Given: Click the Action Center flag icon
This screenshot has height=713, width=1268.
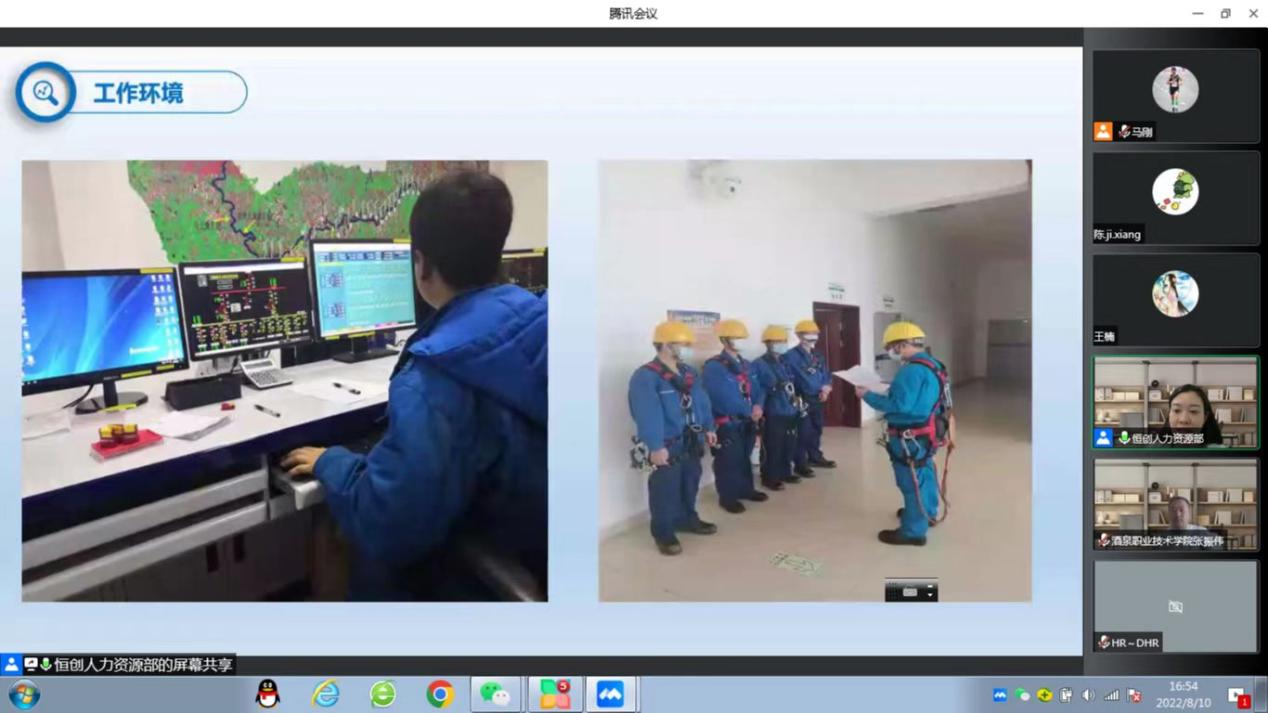Looking at the screenshot, I should pyautogui.click(x=1134, y=695).
